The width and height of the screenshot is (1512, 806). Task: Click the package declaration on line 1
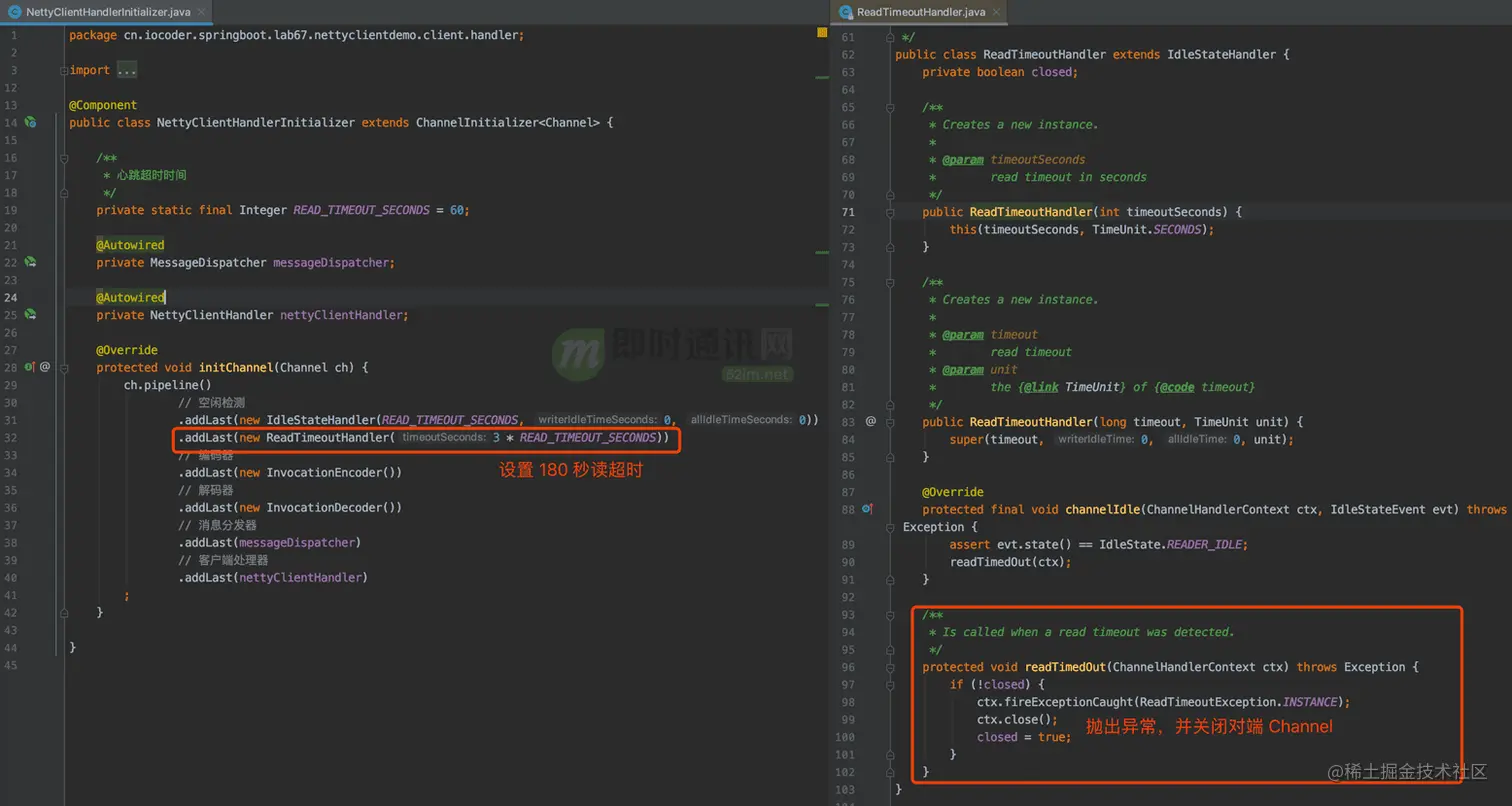[x=296, y=35]
